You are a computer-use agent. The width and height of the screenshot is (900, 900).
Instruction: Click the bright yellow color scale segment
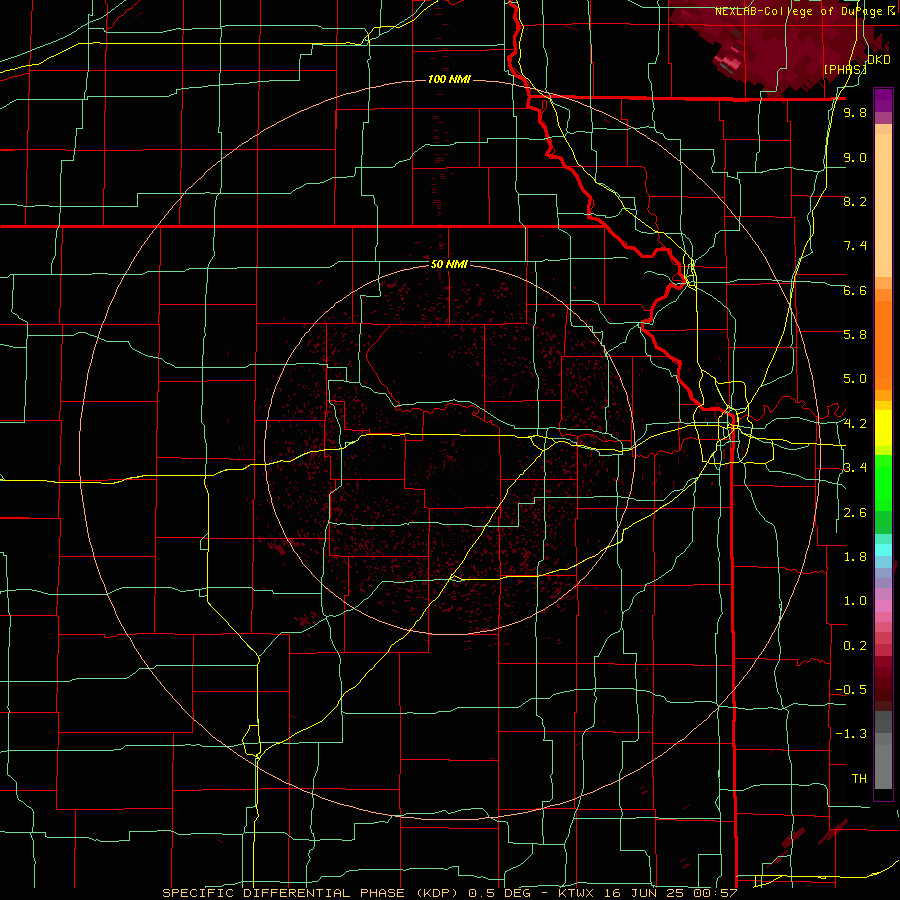click(883, 428)
